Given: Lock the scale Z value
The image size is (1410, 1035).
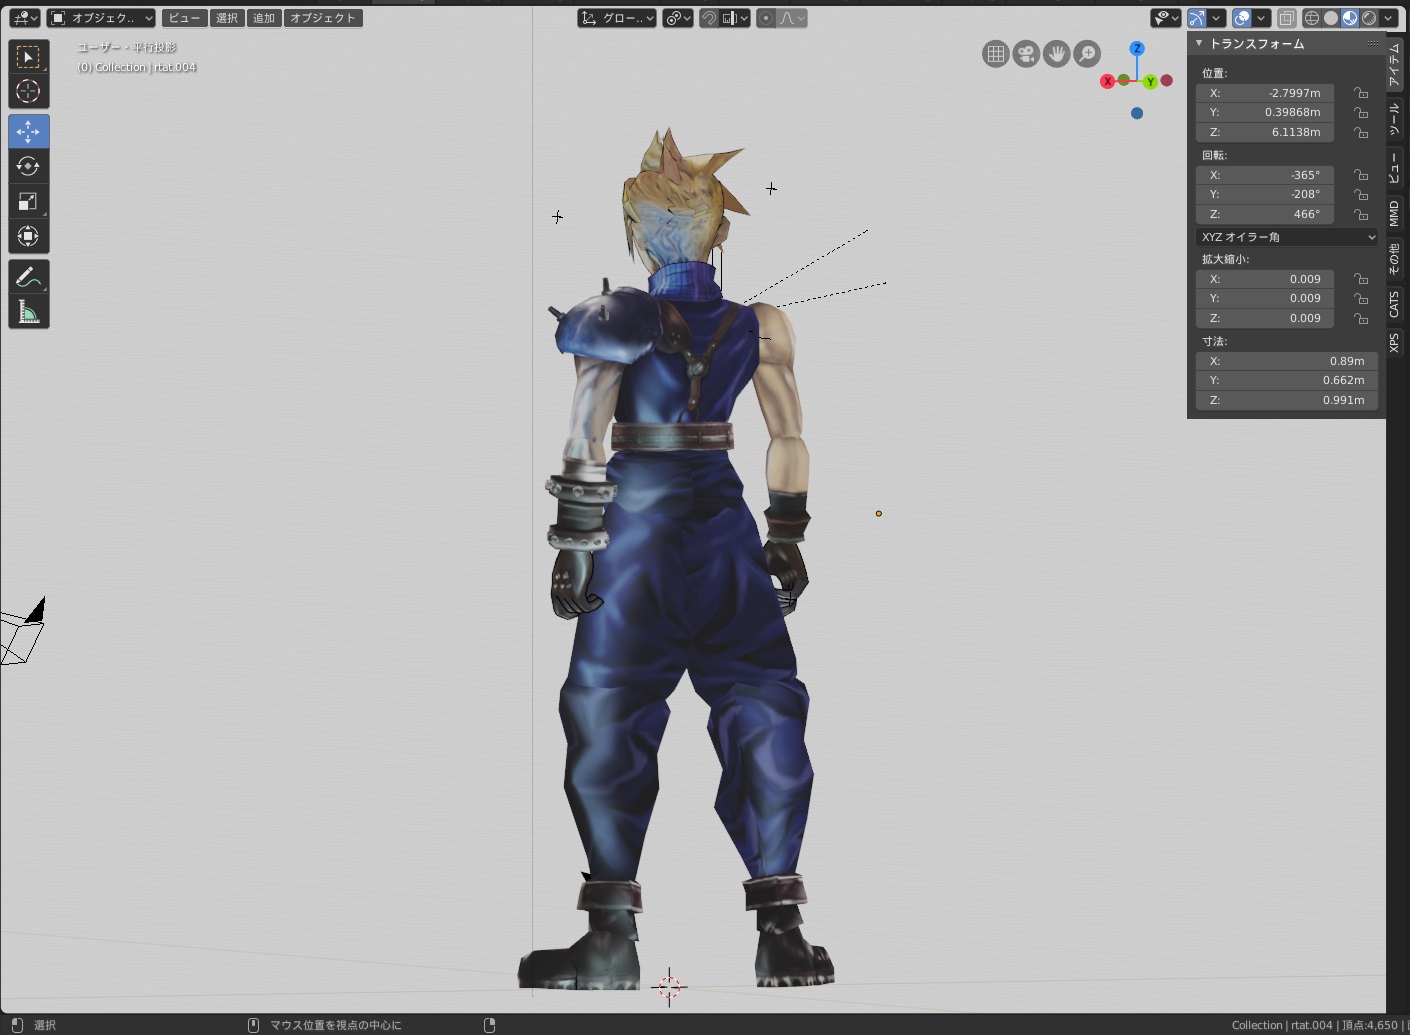Looking at the screenshot, I should pyautogui.click(x=1361, y=318).
